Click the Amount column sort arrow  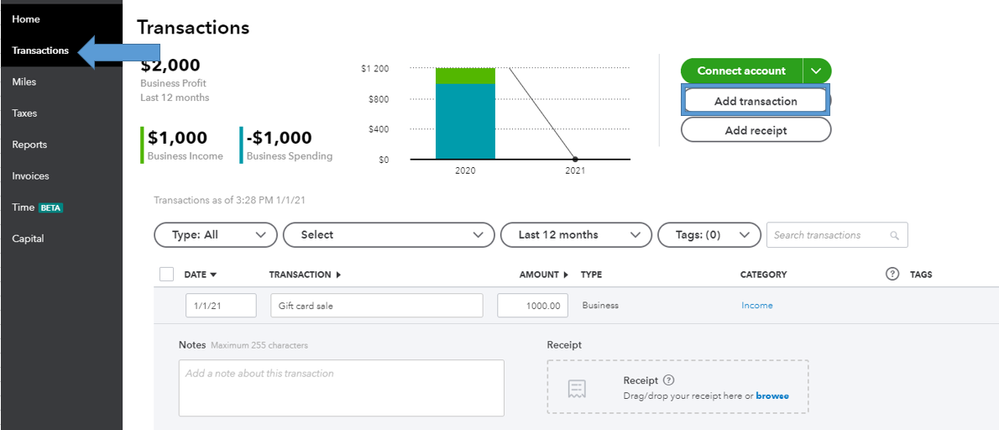(568, 274)
